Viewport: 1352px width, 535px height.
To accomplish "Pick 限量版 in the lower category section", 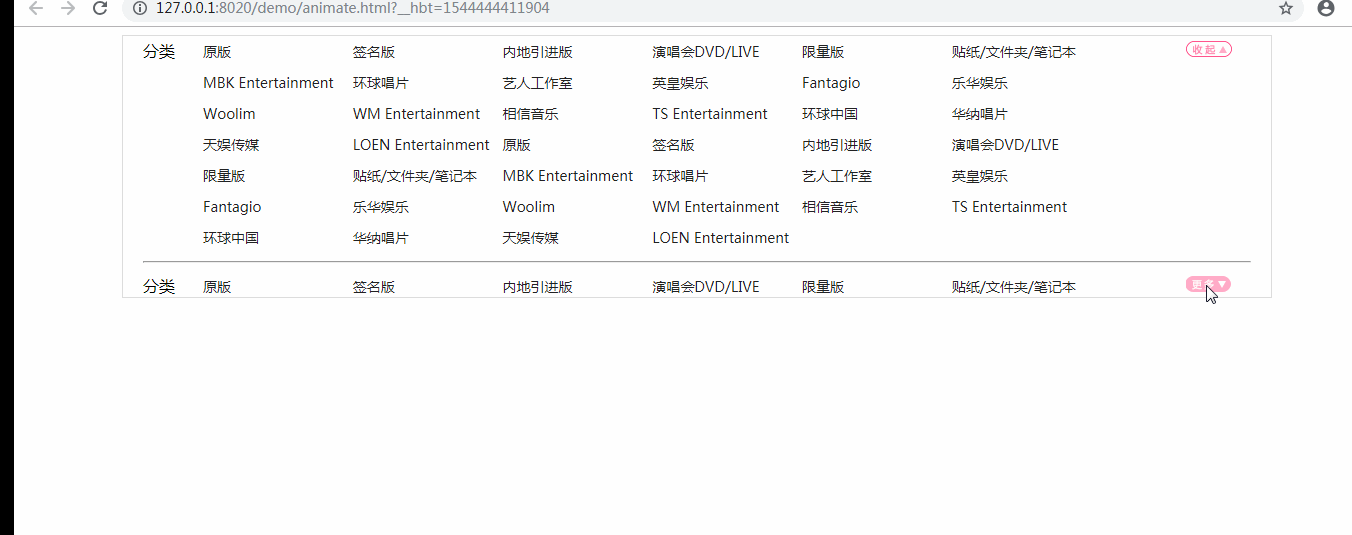I will [x=823, y=287].
